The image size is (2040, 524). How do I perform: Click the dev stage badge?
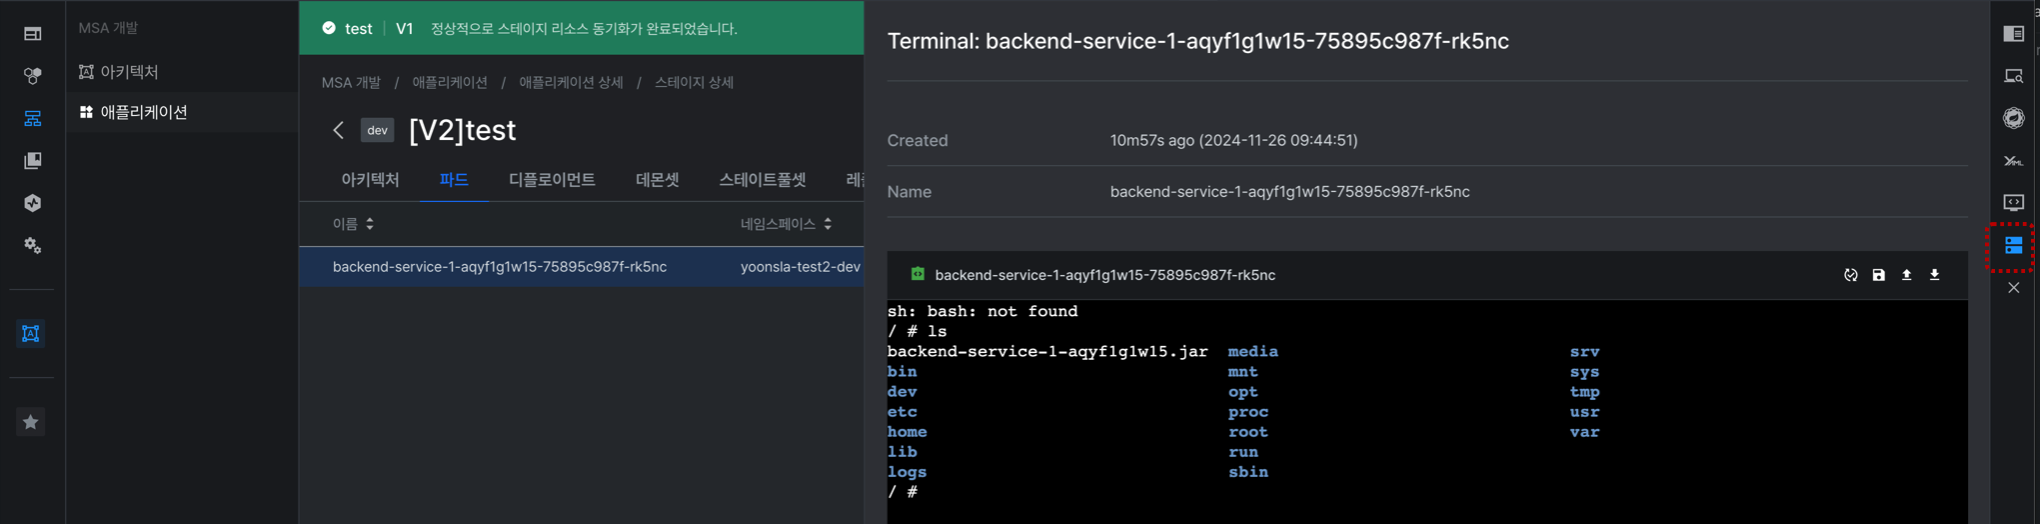[377, 130]
